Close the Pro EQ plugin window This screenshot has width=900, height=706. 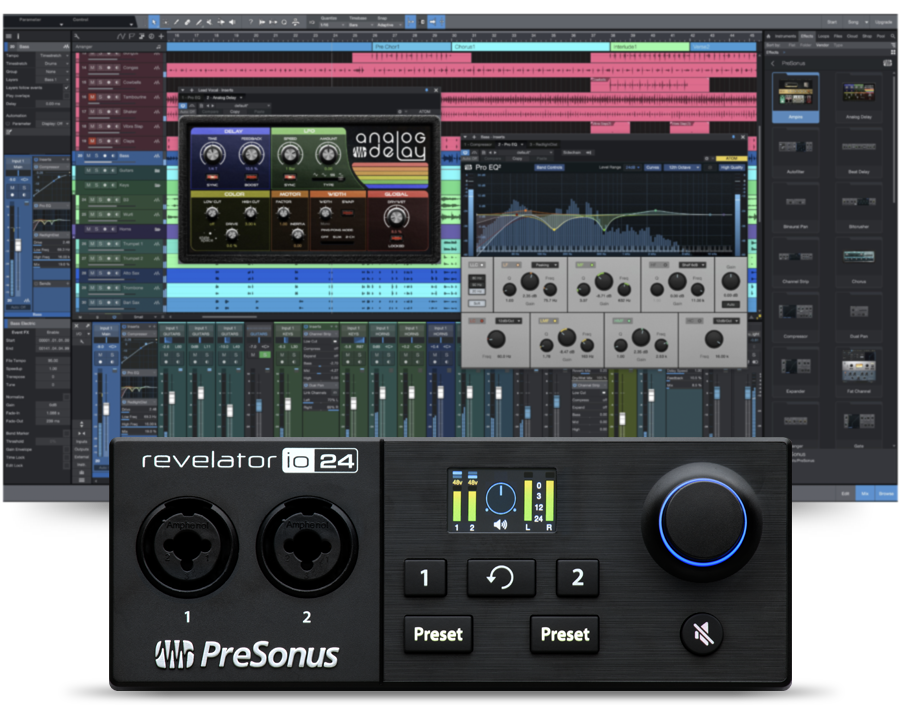click(743, 137)
